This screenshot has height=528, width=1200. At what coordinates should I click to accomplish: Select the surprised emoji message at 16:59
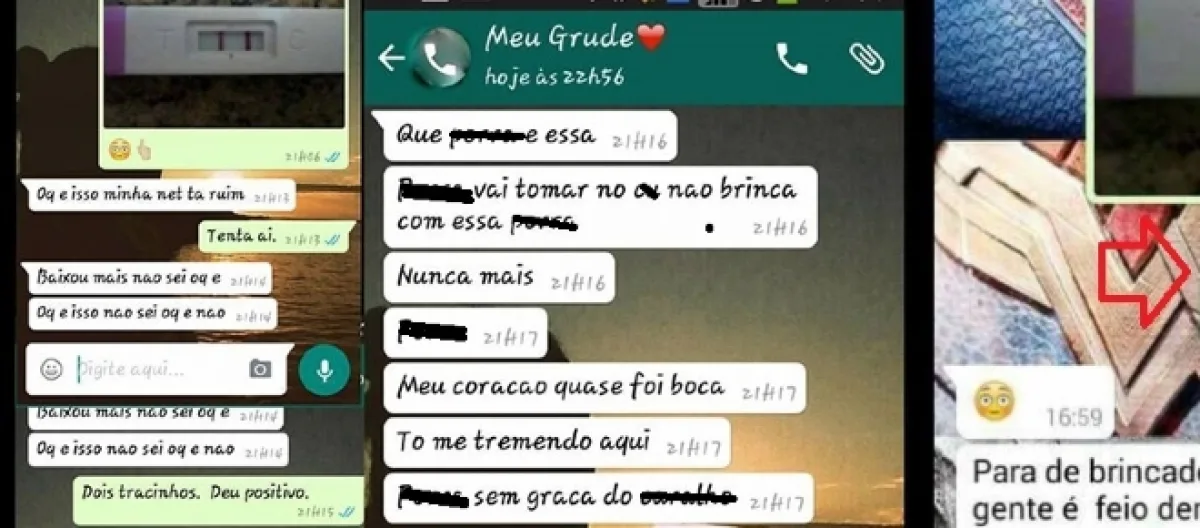tap(1035, 404)
